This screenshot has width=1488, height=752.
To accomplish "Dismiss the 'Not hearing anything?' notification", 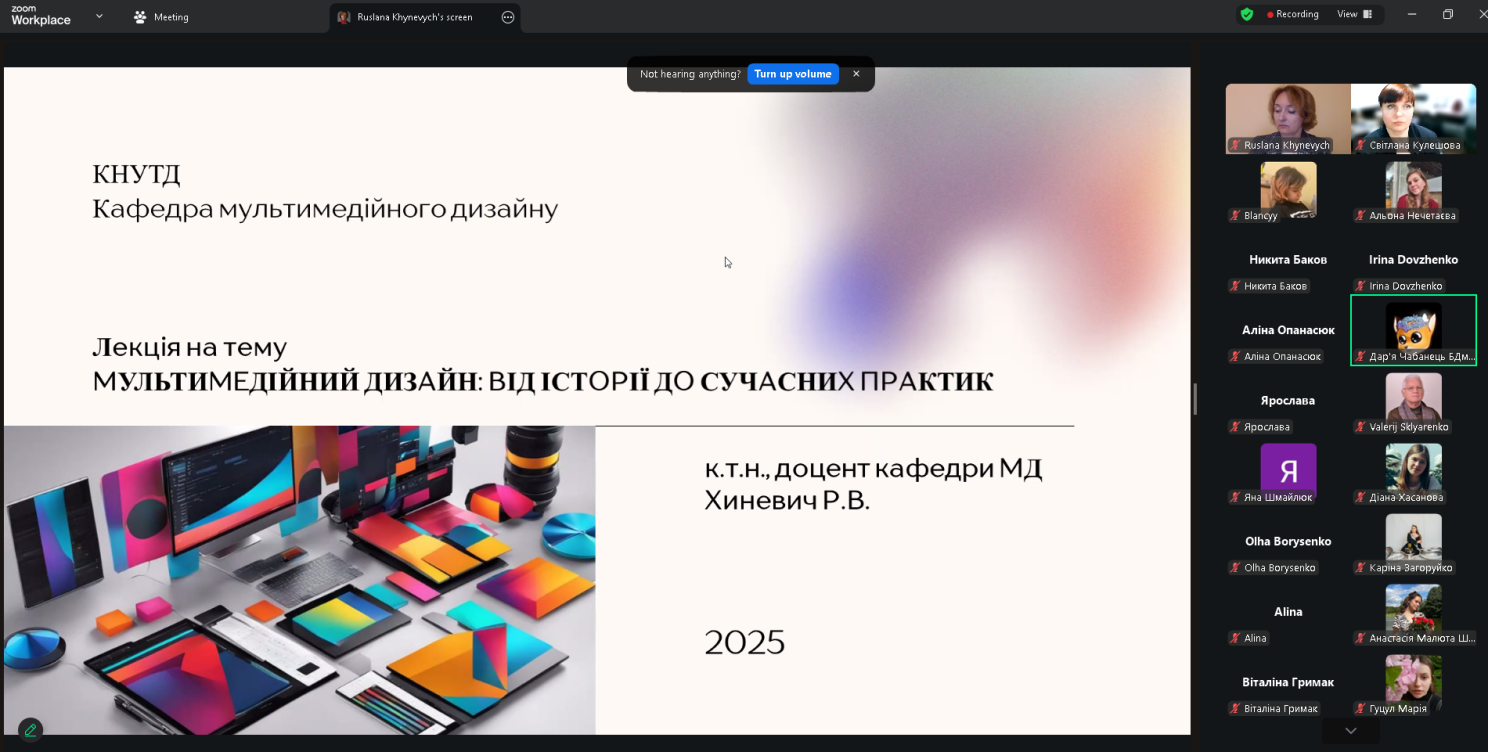I will [x=856, y=74].
